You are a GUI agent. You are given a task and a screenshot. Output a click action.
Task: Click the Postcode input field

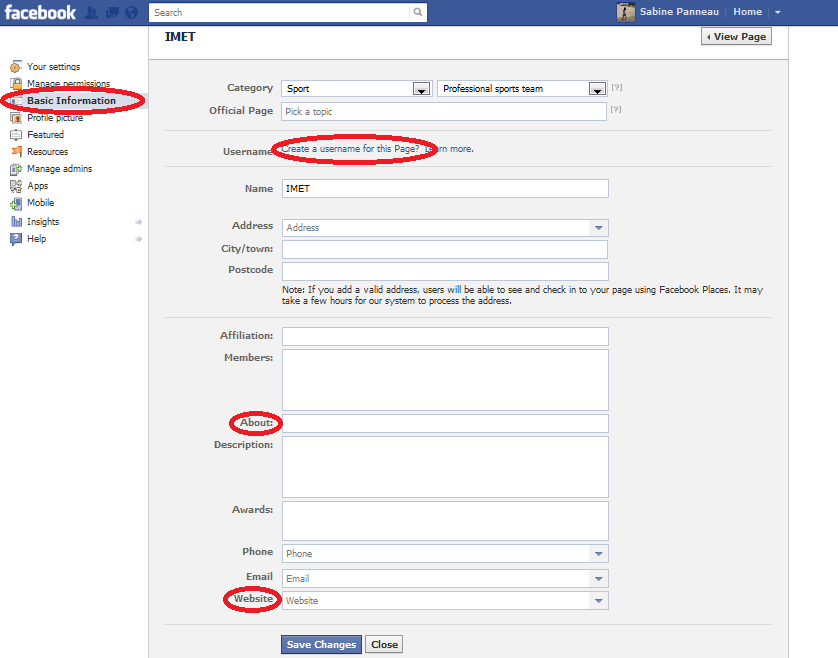[x=445, y=271]
